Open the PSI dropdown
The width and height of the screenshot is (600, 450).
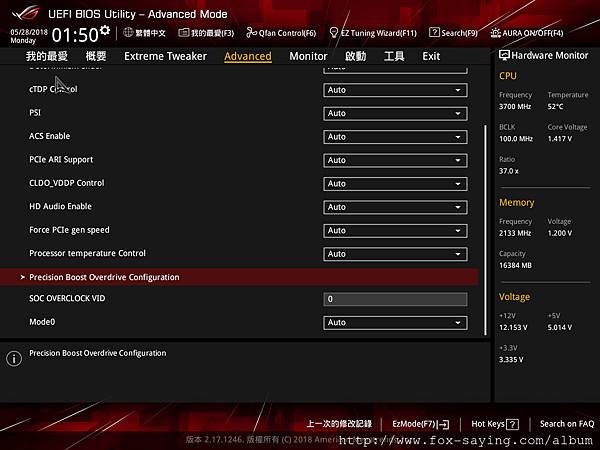395,113
